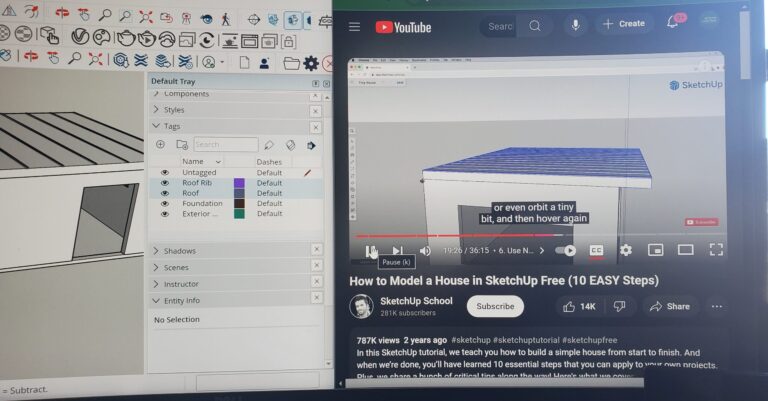Click the Add Tag plus icon
This screenshot has width=768, height=401.
tap(160, 145)
